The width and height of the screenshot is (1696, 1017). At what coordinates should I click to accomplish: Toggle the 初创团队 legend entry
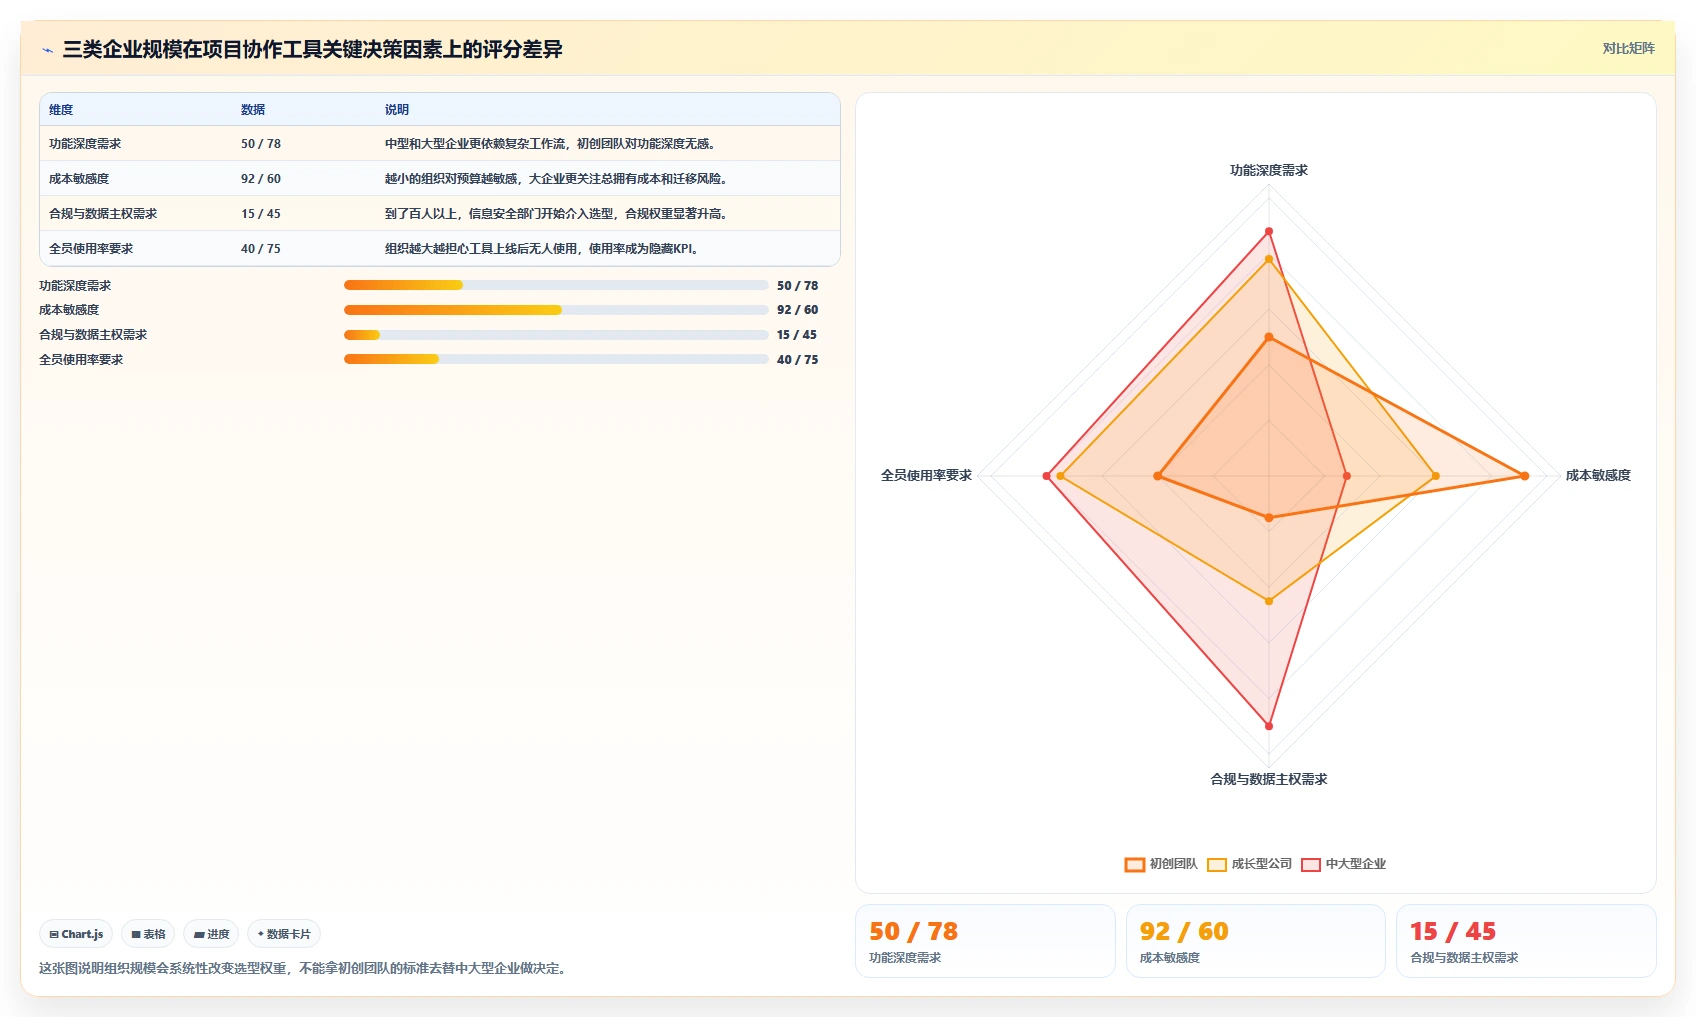coord(1161,864)
